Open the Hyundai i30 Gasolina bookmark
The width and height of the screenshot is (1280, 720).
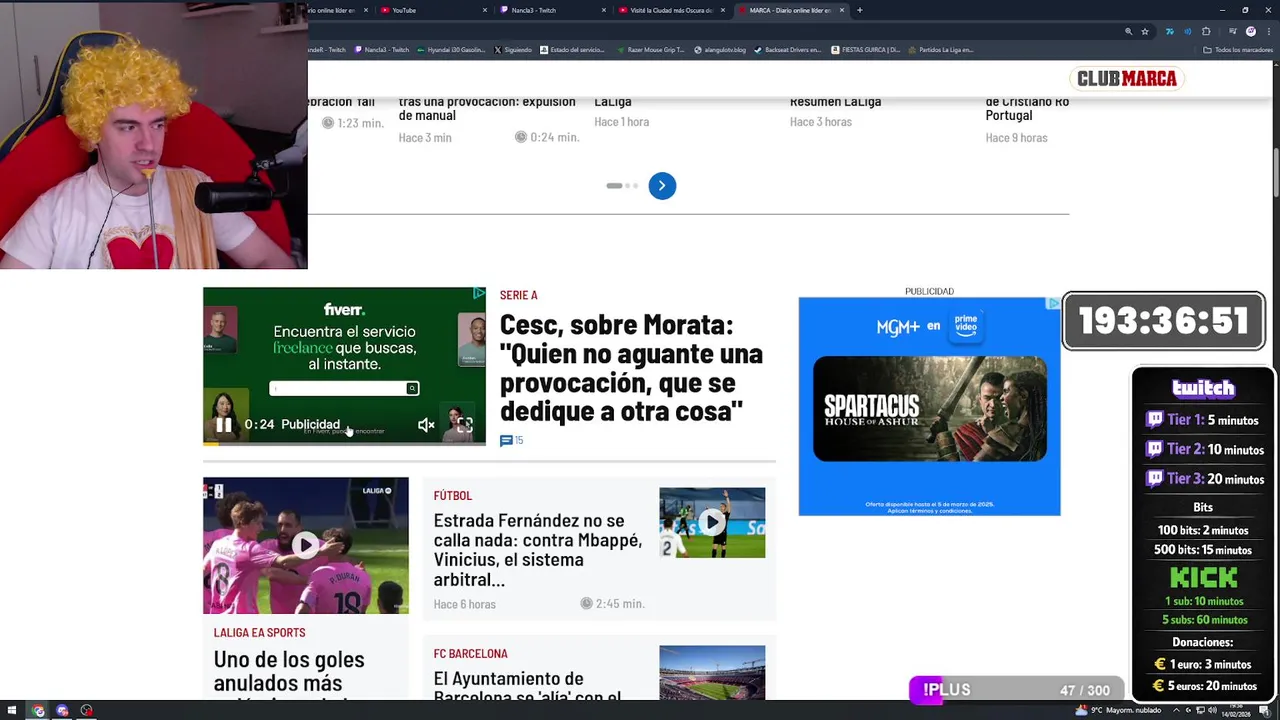pos(451,50)
